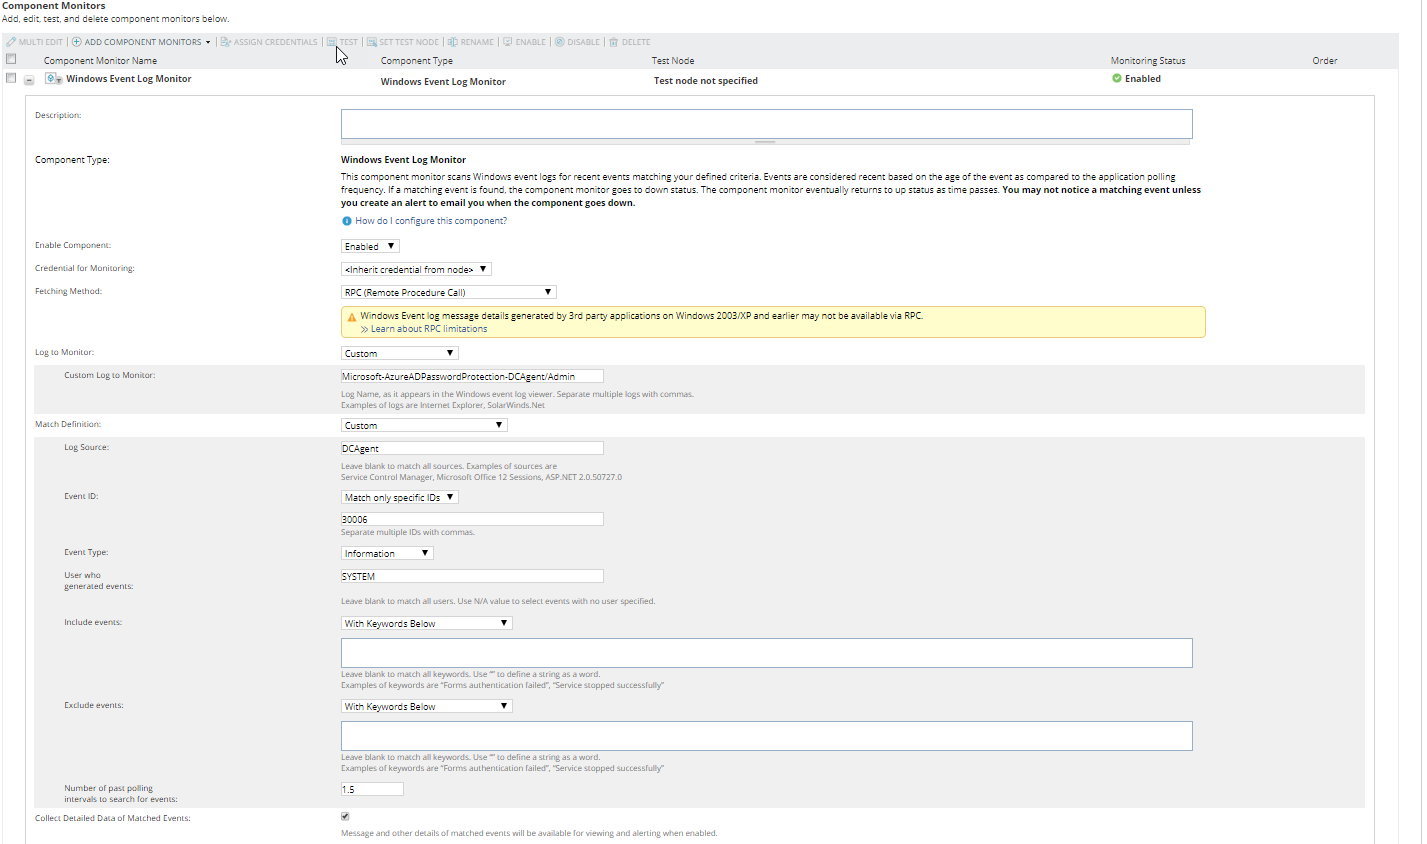Click the Delete trash icon

[614, 42]
